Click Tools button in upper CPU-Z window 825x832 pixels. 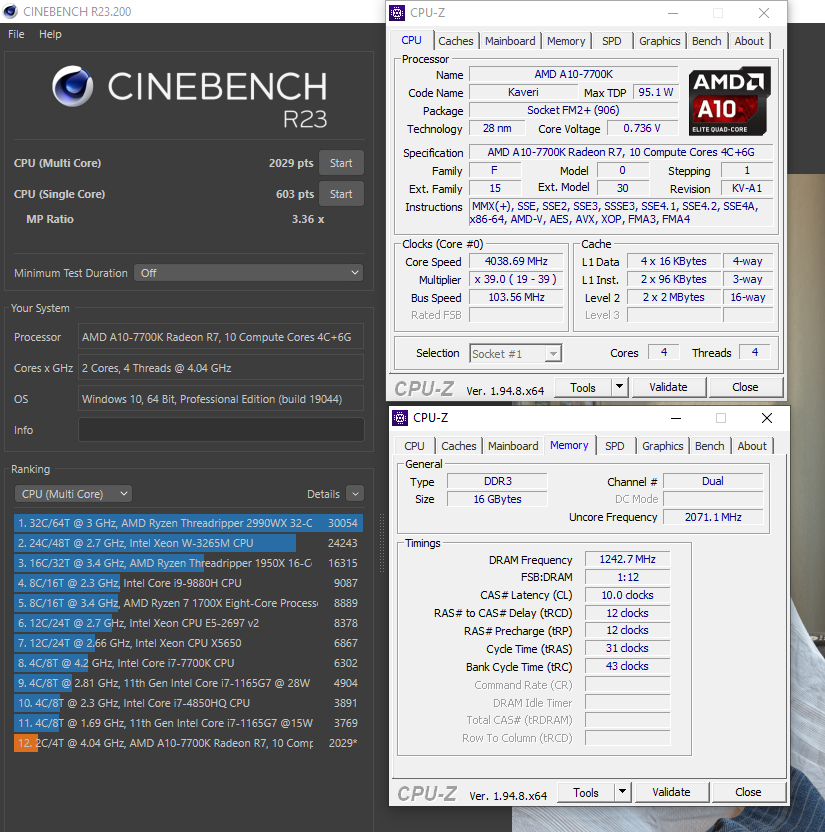click(x=583, y=388)
